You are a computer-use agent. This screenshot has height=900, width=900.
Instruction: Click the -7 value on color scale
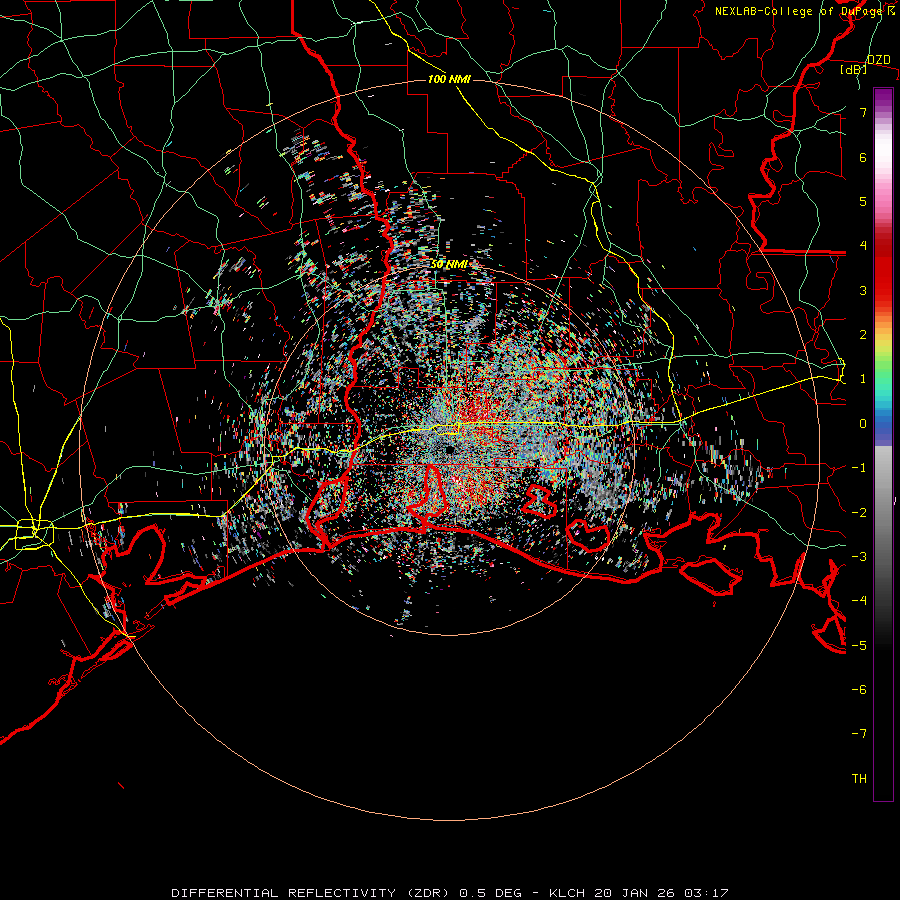coord(859,734)
